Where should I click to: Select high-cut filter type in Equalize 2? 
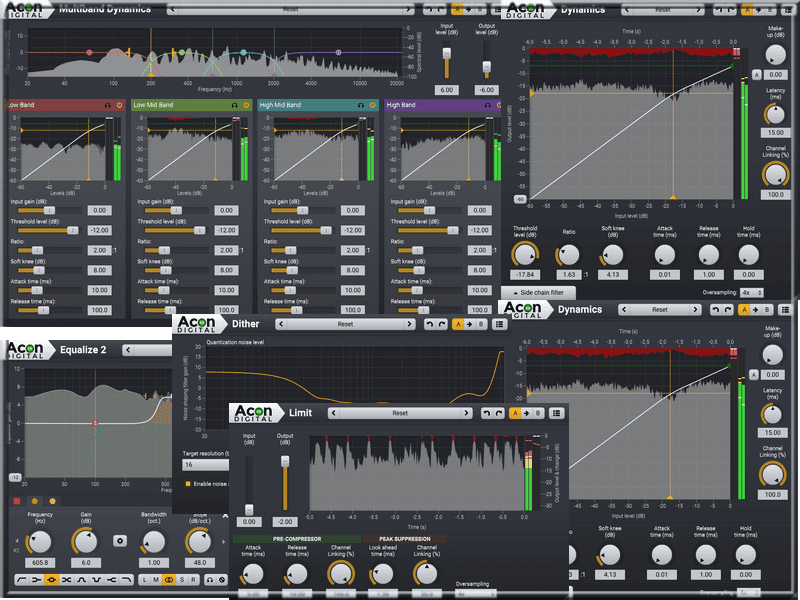[127, 580]
